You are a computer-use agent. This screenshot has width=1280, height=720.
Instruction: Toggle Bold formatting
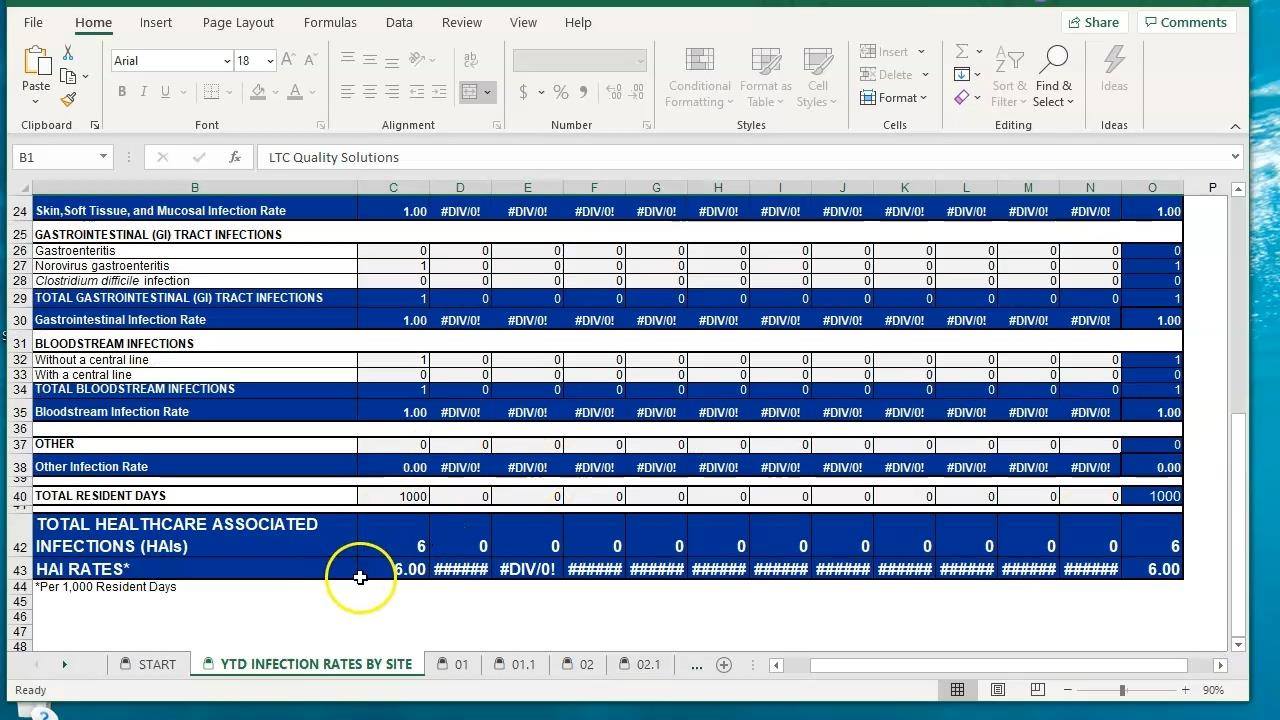122,92
